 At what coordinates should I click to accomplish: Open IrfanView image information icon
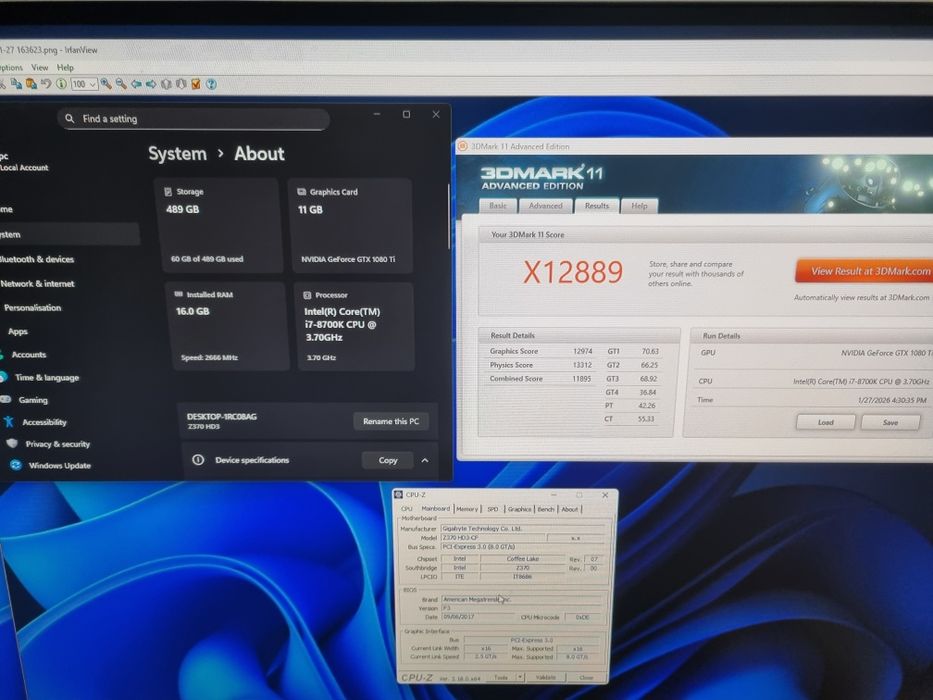click(x=61, y=84)
